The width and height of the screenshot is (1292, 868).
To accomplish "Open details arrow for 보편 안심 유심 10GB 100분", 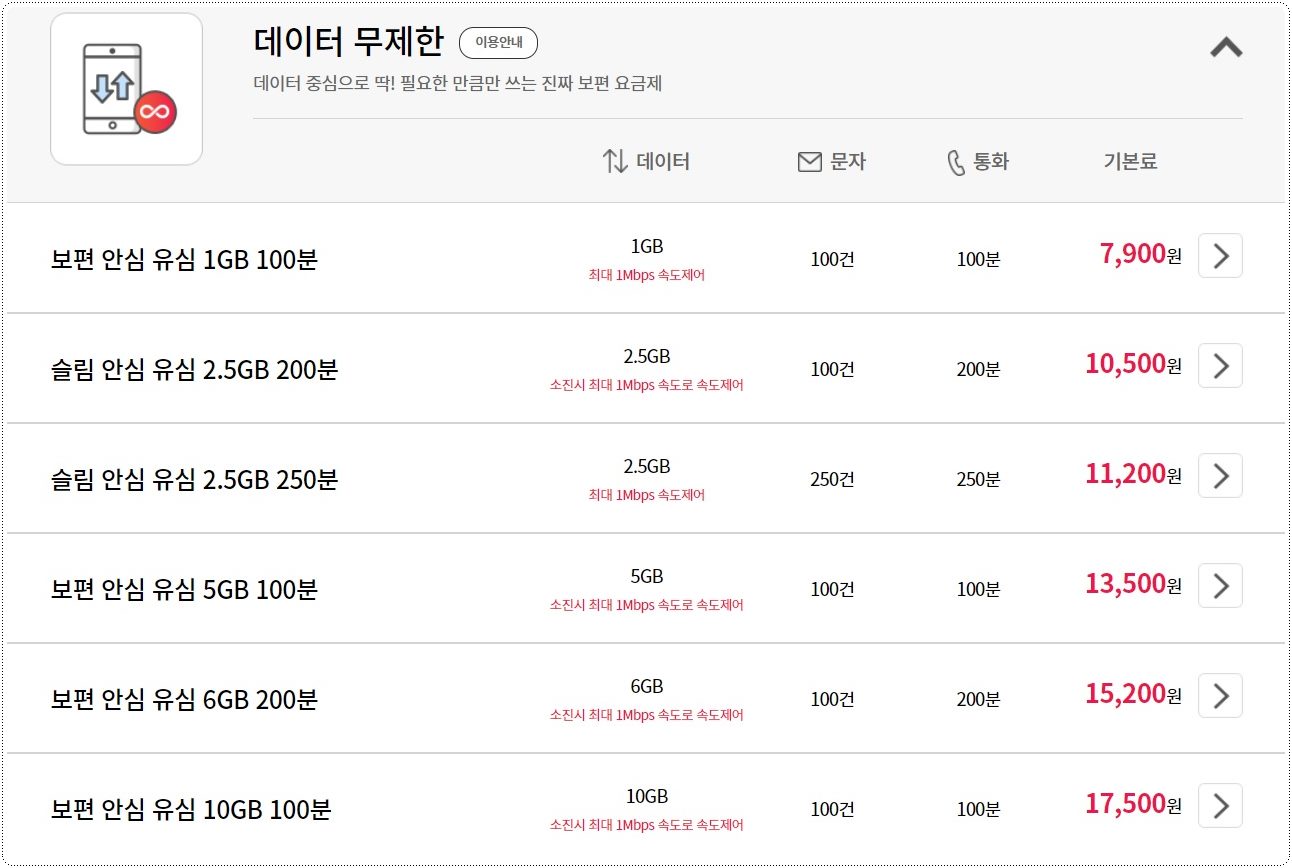I will (1219, 805).
